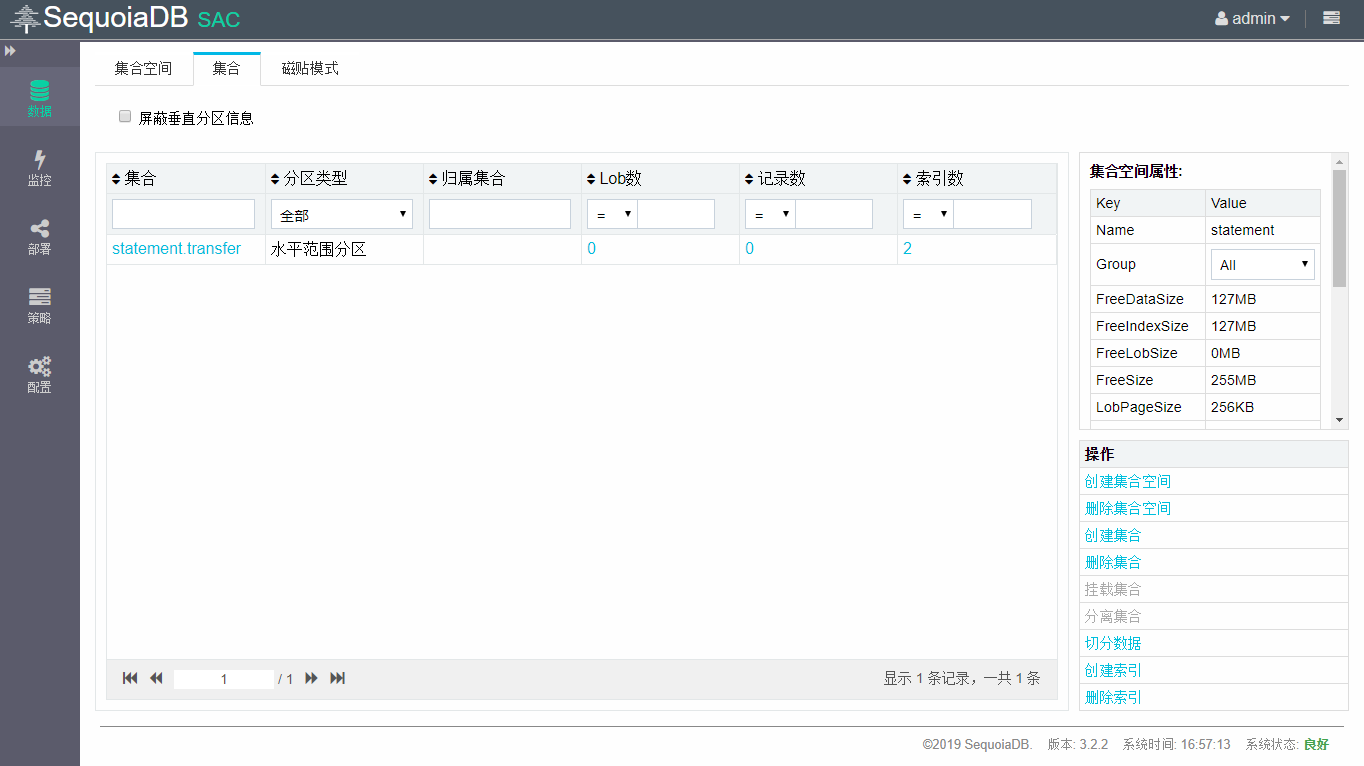Open the 监控 (Monitor) sidebar section

(39, 167)
